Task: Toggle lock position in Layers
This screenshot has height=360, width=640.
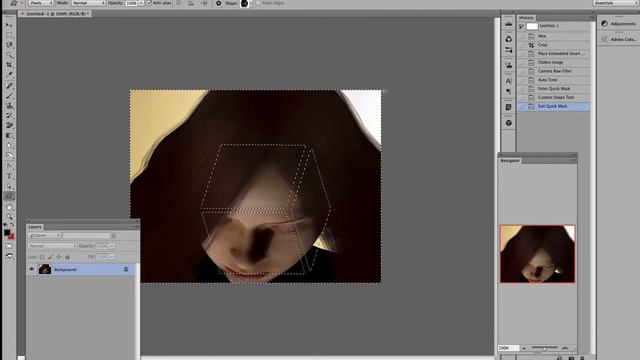Action: click(59, 257)
